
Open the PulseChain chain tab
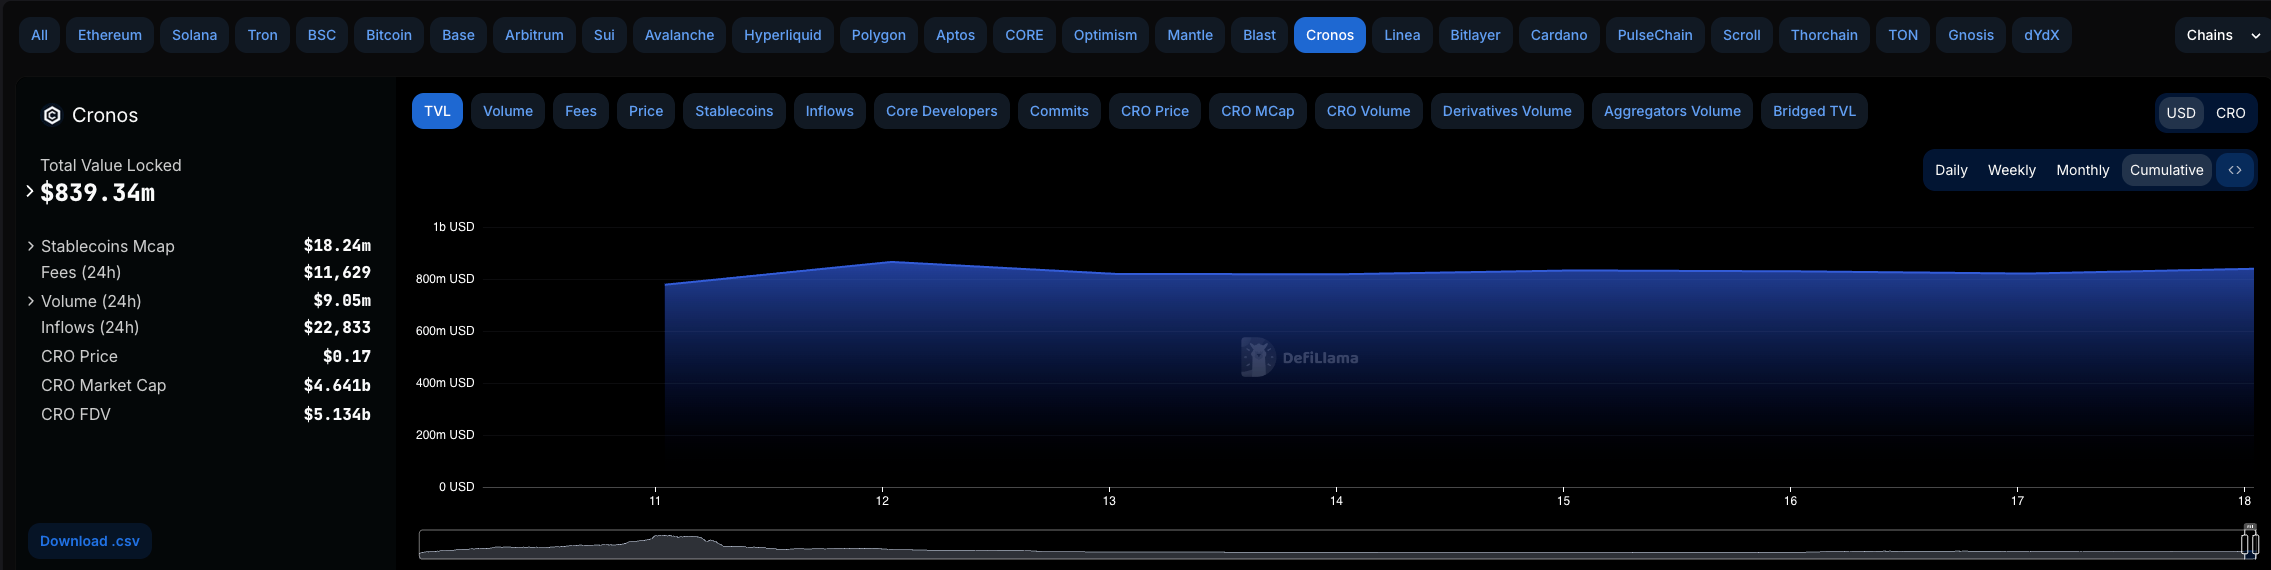point(1655,35)
